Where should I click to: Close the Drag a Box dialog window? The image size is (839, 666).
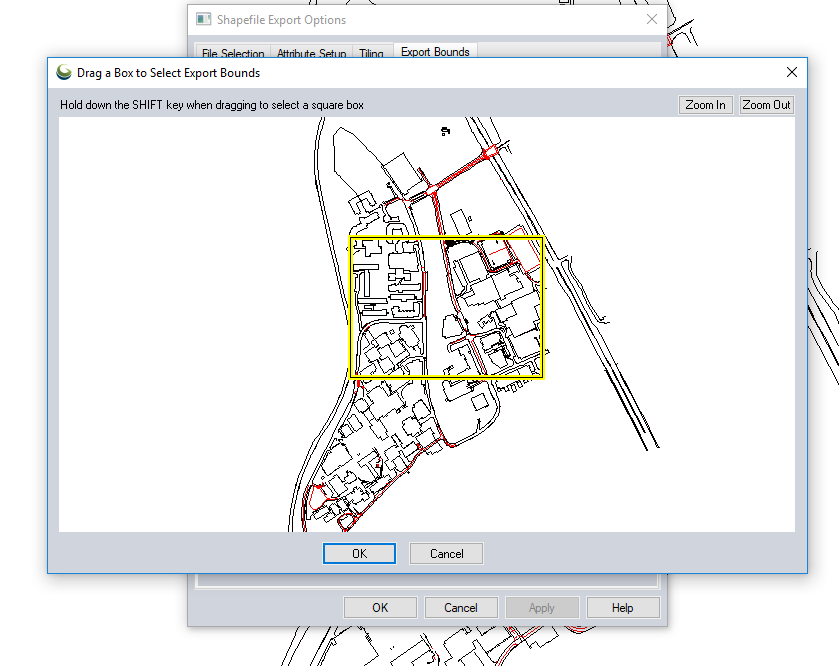coord(792,72)
